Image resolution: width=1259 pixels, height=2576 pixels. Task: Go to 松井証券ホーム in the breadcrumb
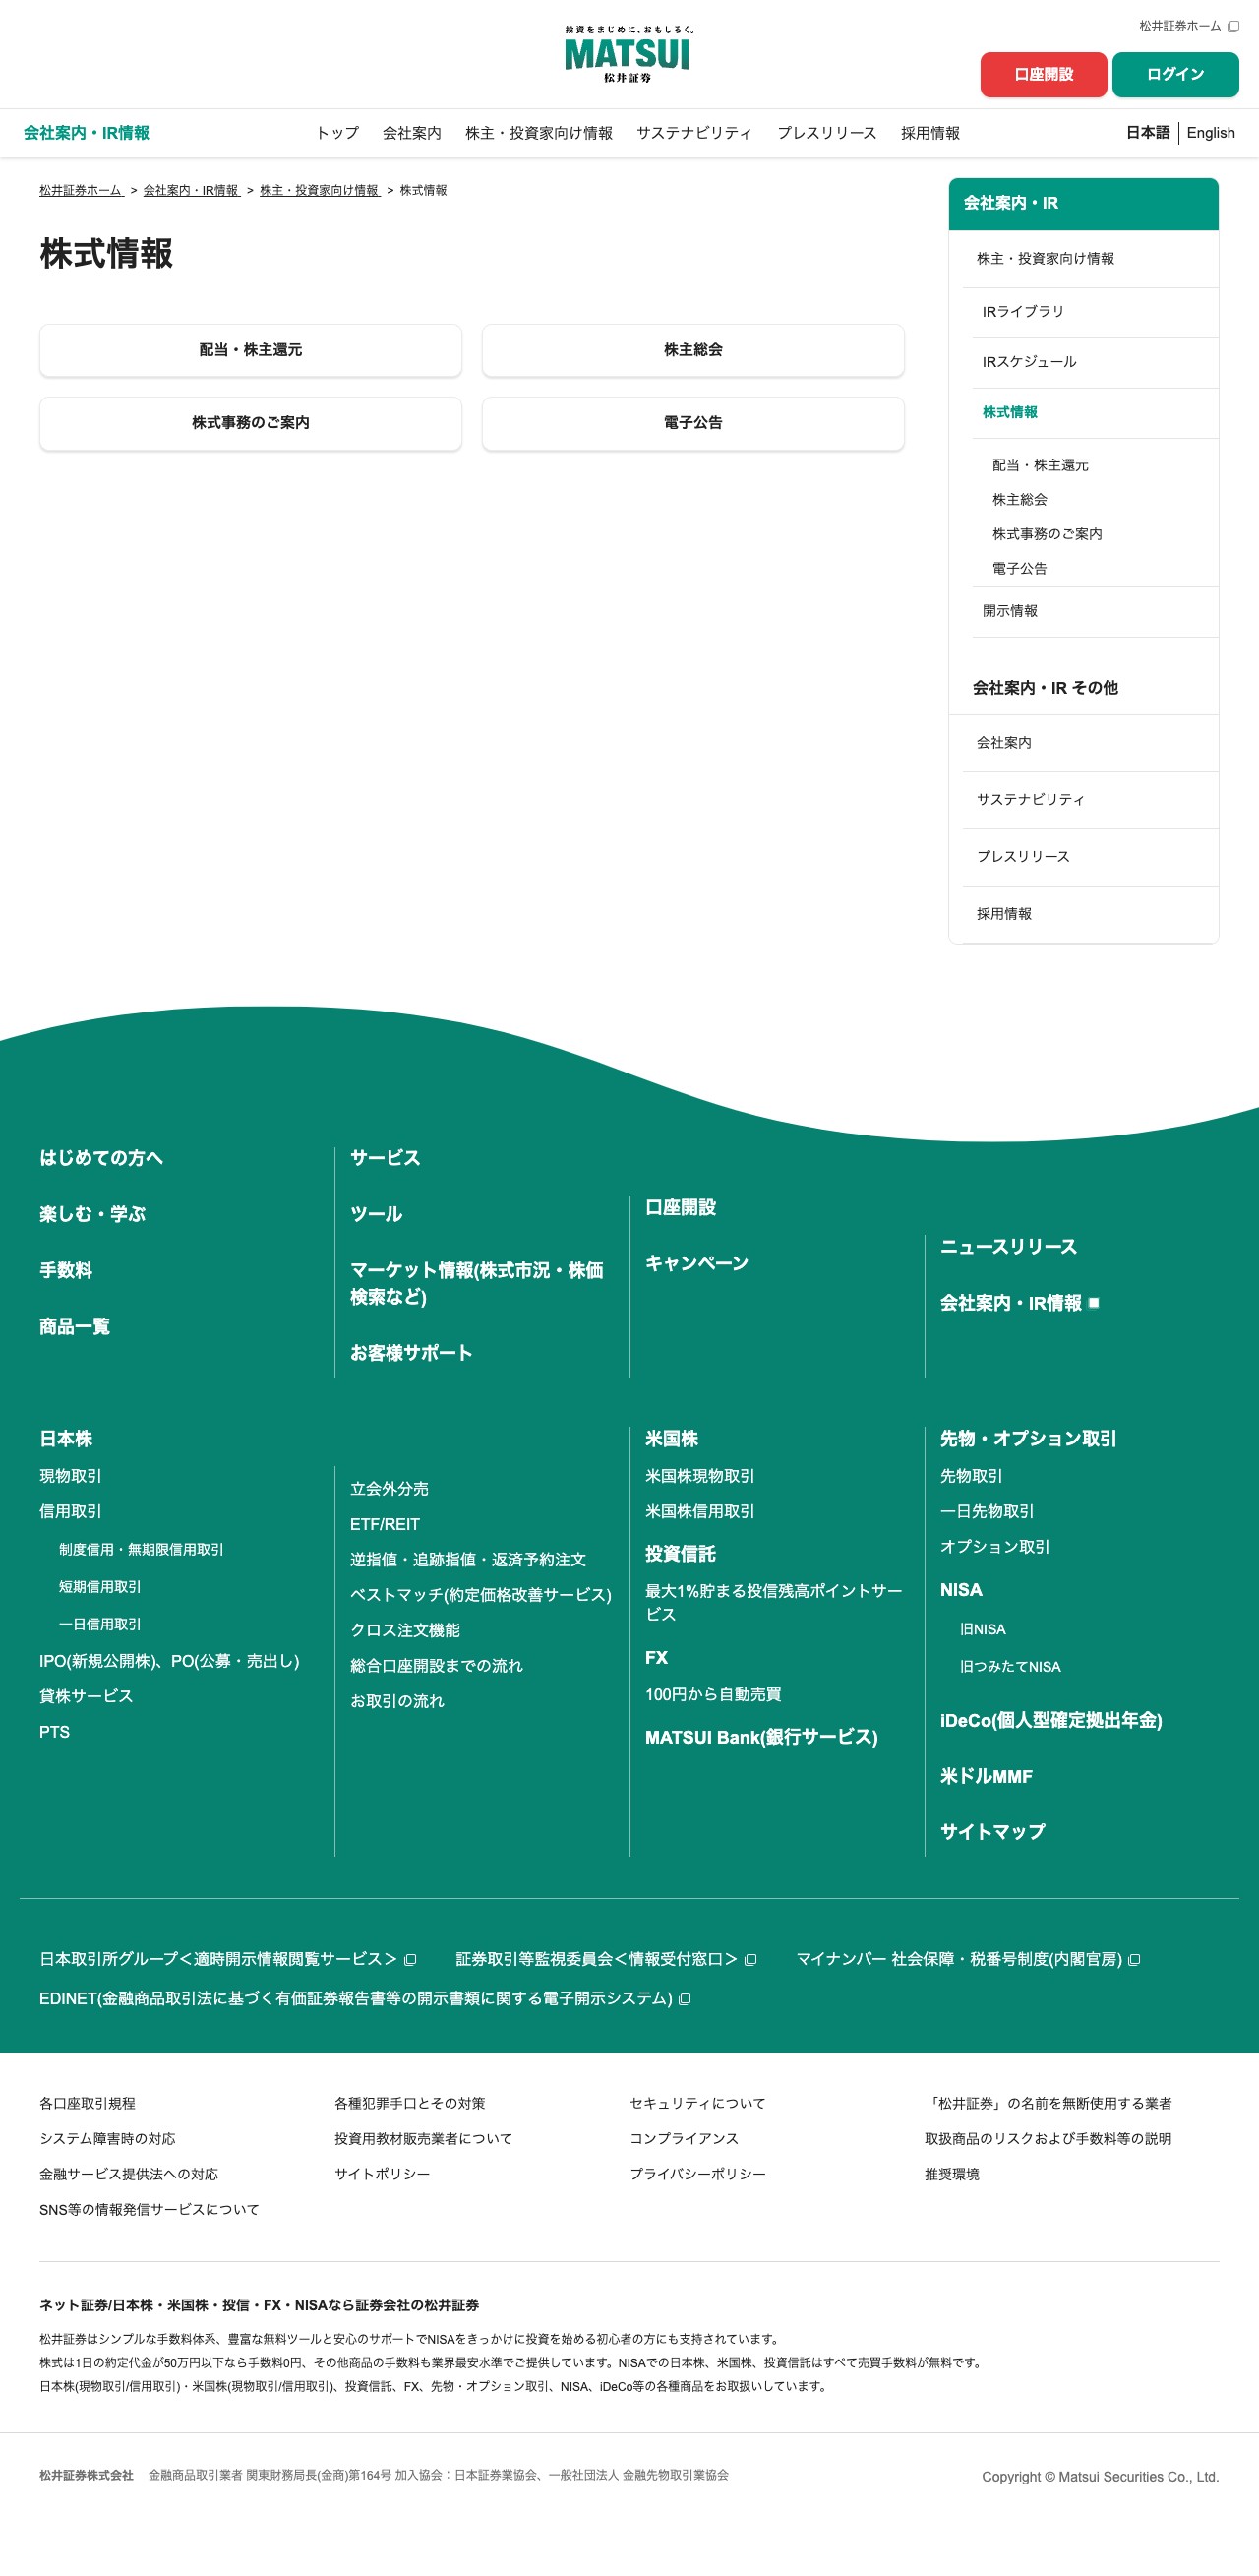[x=81, y=190]
